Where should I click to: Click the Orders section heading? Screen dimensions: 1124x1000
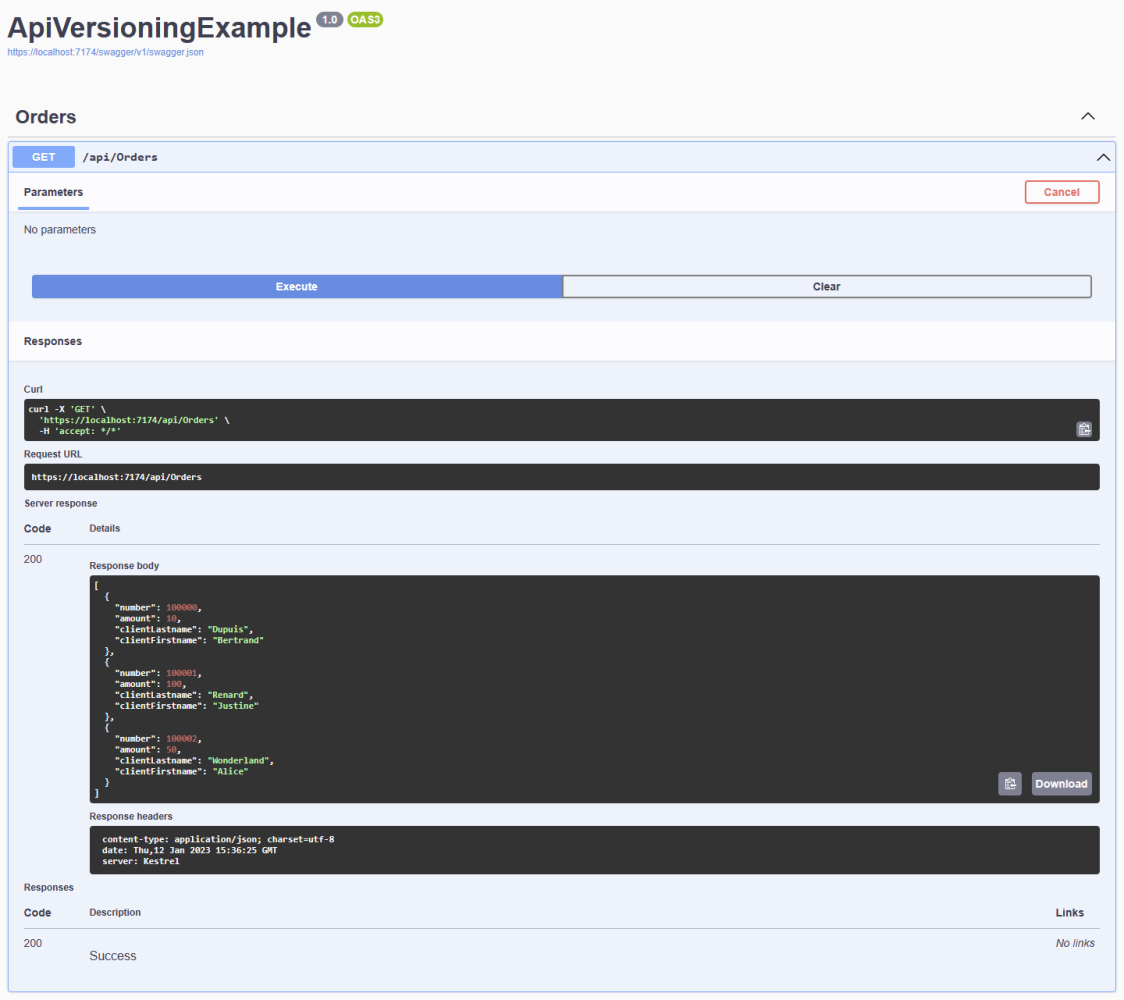pos(46,117)
